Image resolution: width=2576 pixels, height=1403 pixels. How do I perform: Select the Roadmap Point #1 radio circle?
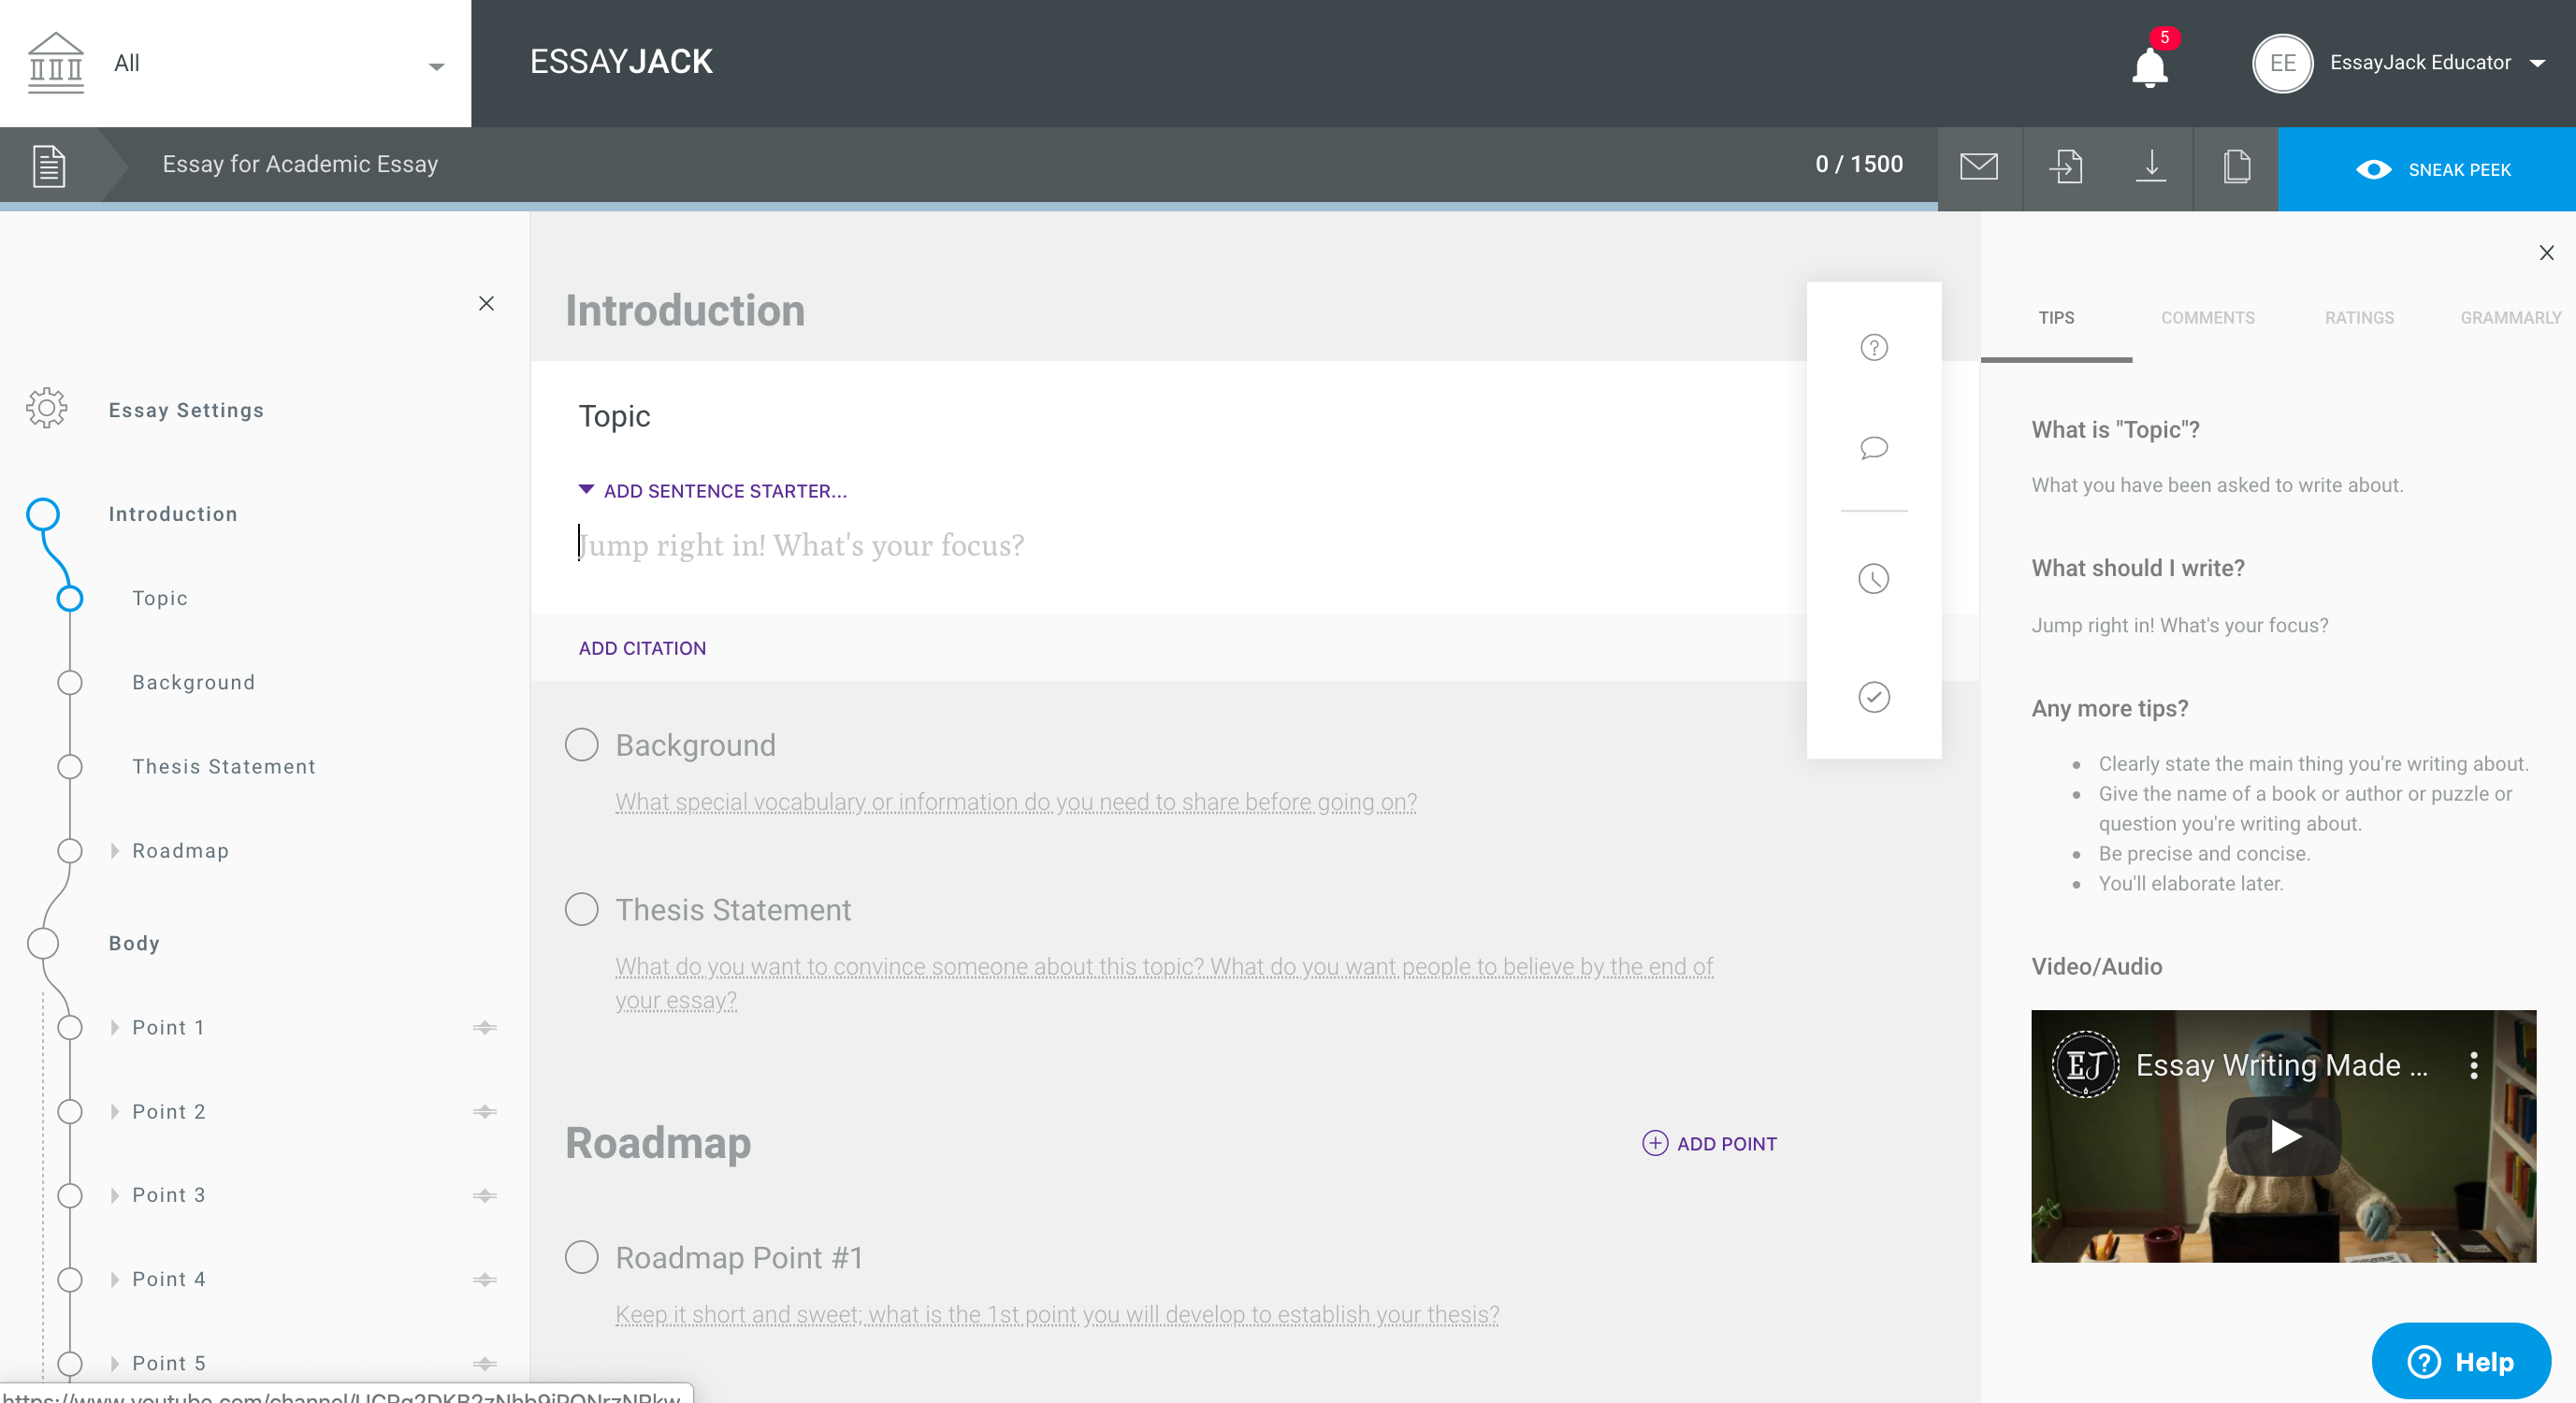click(x=581, y=1257)
